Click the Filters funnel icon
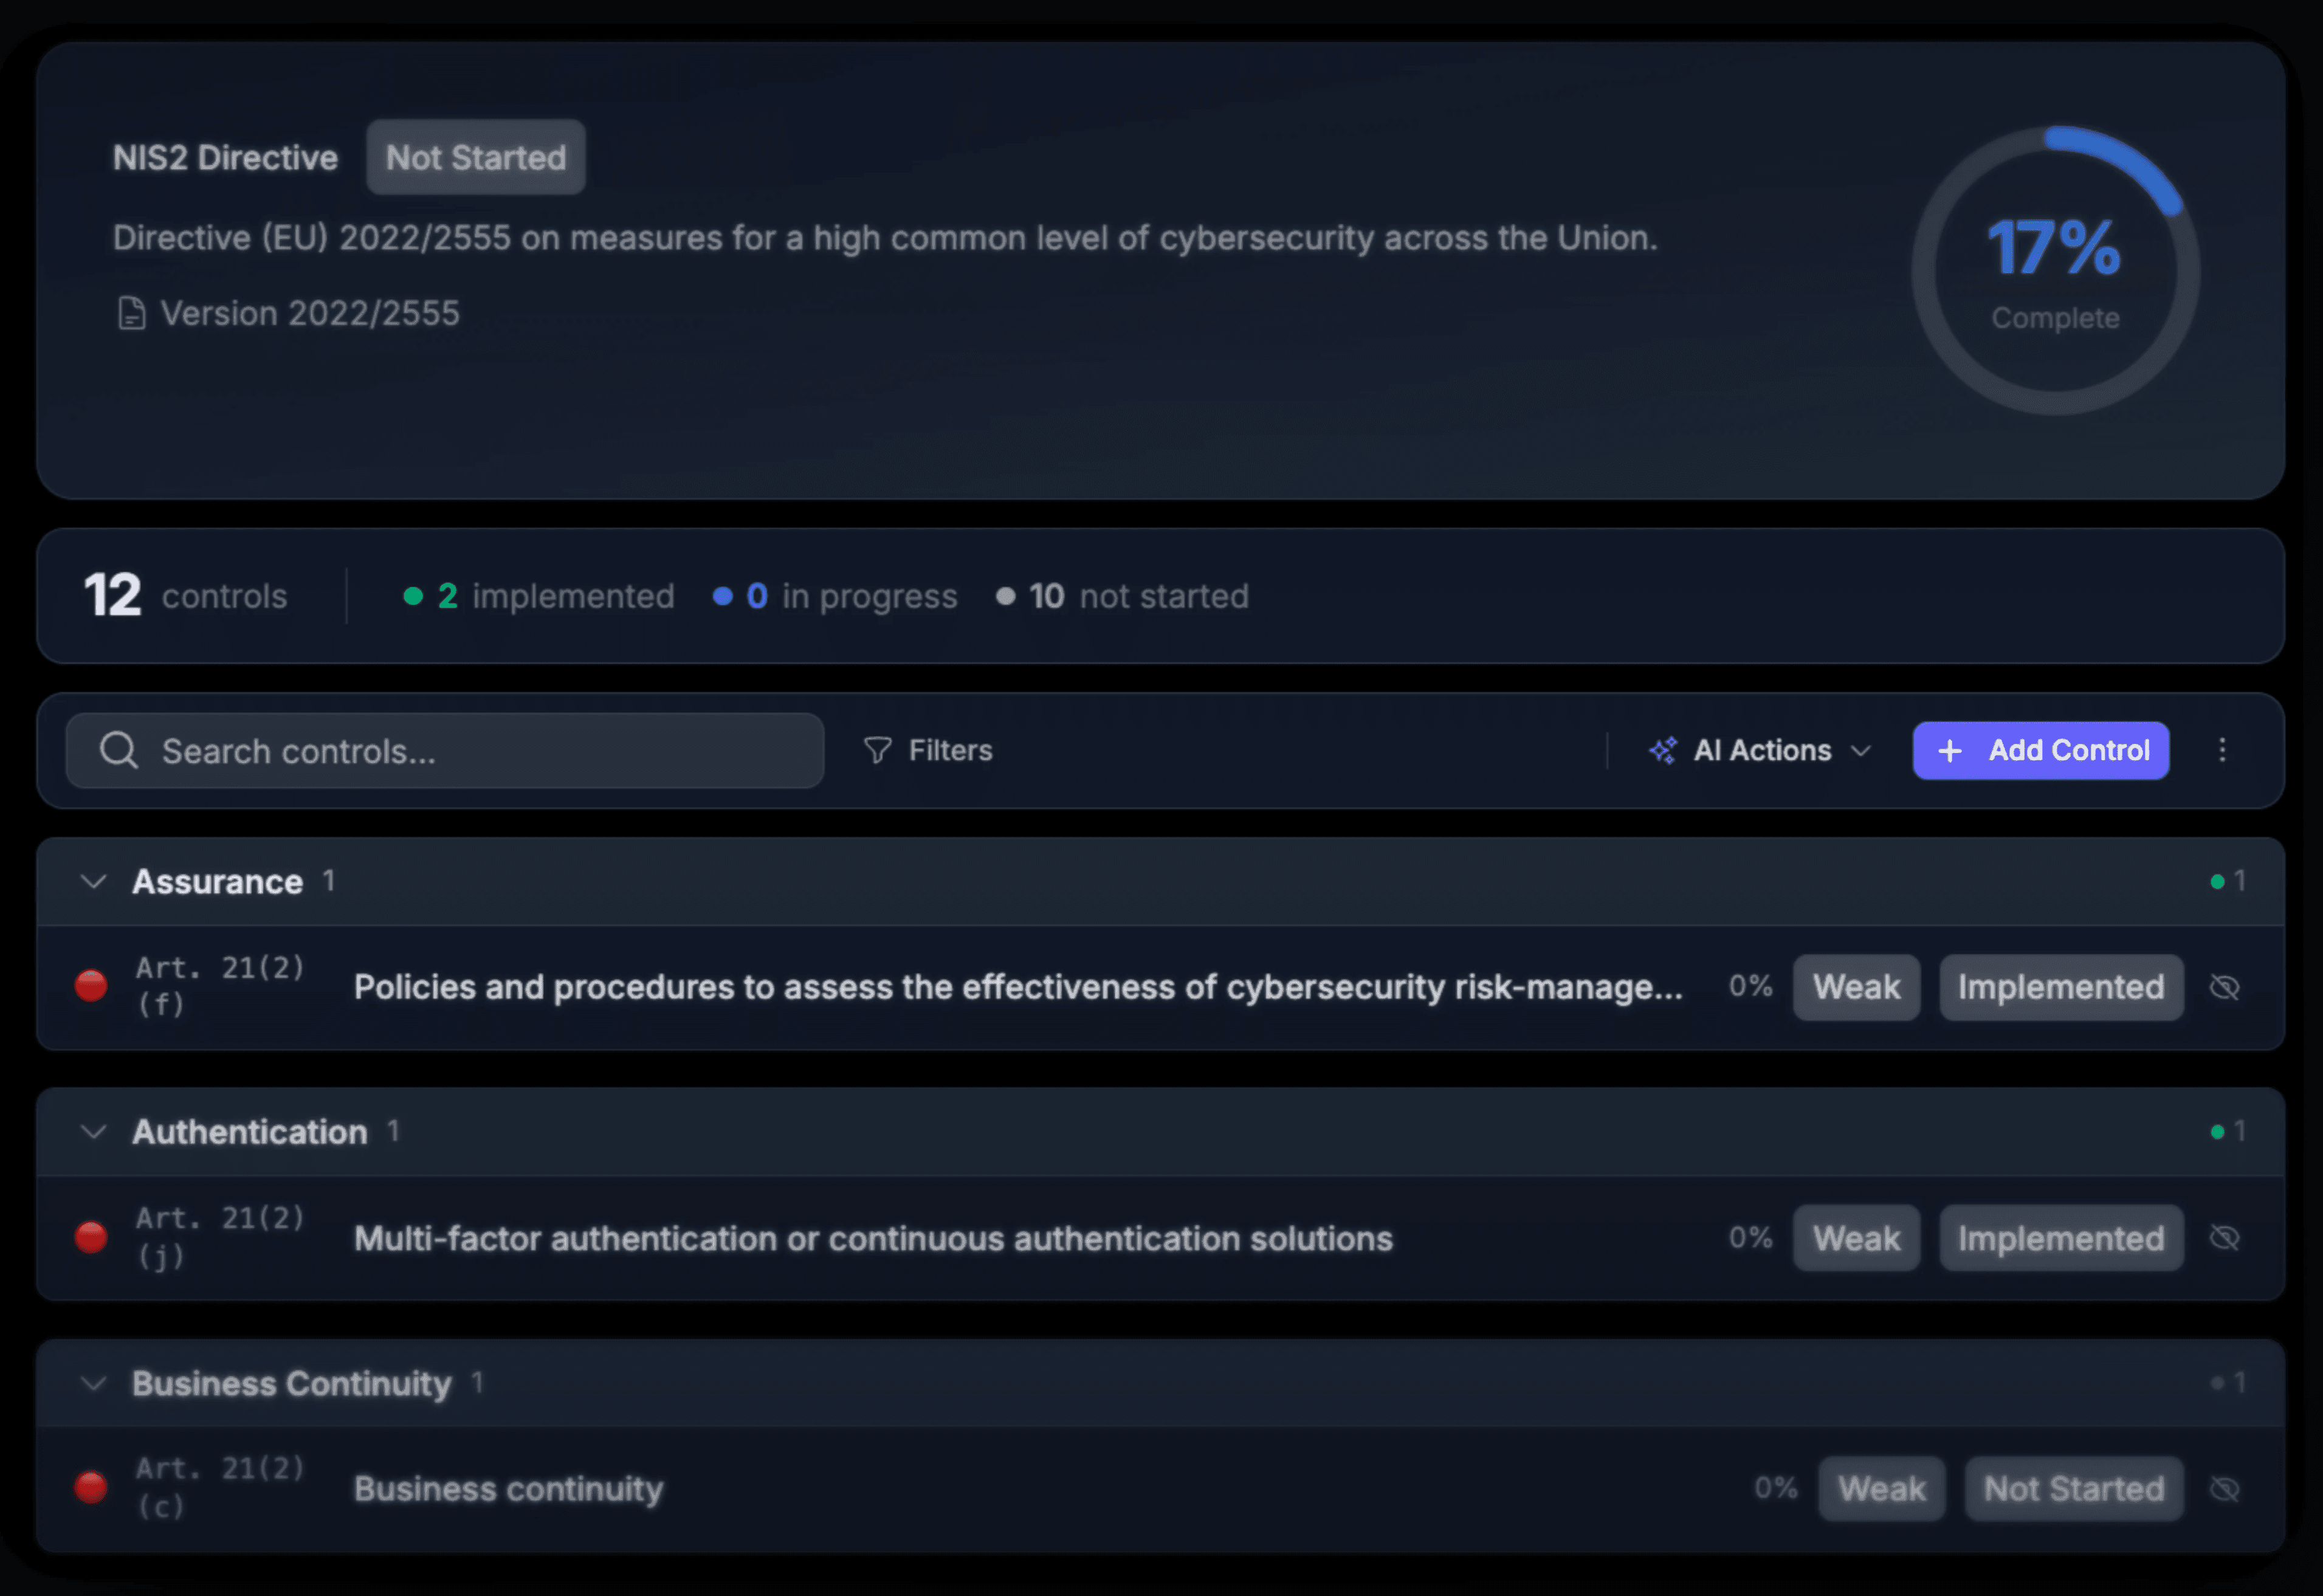Image resolution: width=2323 pixels, height=1596 pixels. point(877,750)
